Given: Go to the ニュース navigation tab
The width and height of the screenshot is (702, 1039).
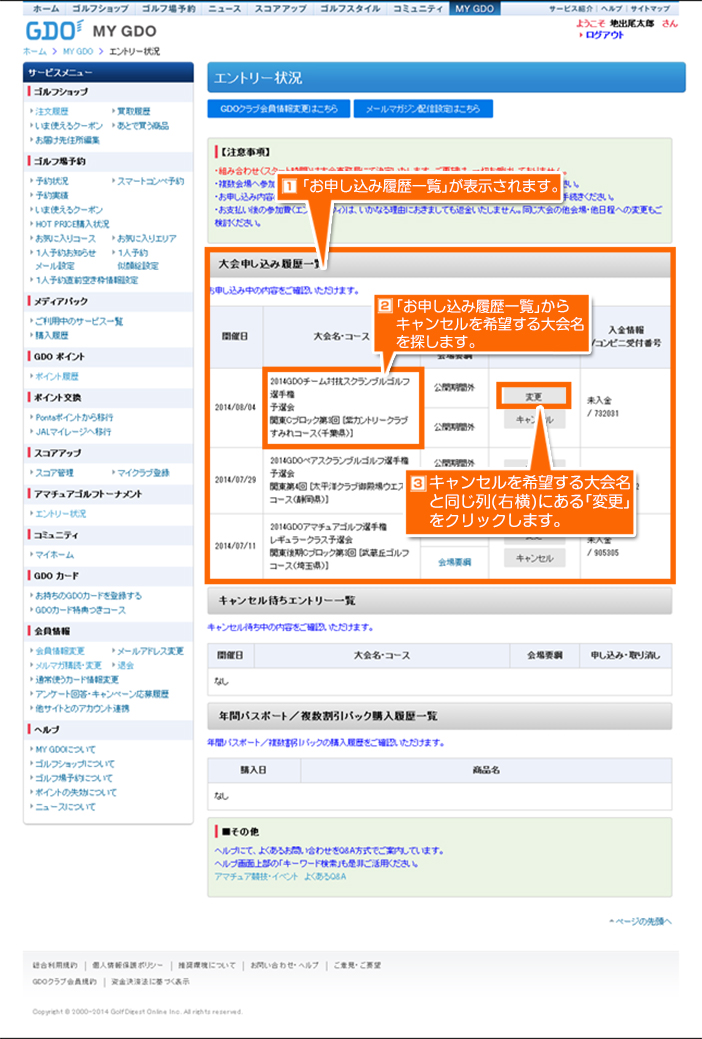Looking at the screenshot, I should tap(223, 9).
